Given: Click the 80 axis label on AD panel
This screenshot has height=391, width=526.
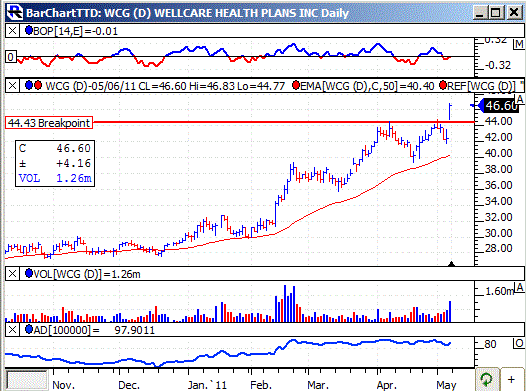Looking at the screenshot, I should (492, 344).
